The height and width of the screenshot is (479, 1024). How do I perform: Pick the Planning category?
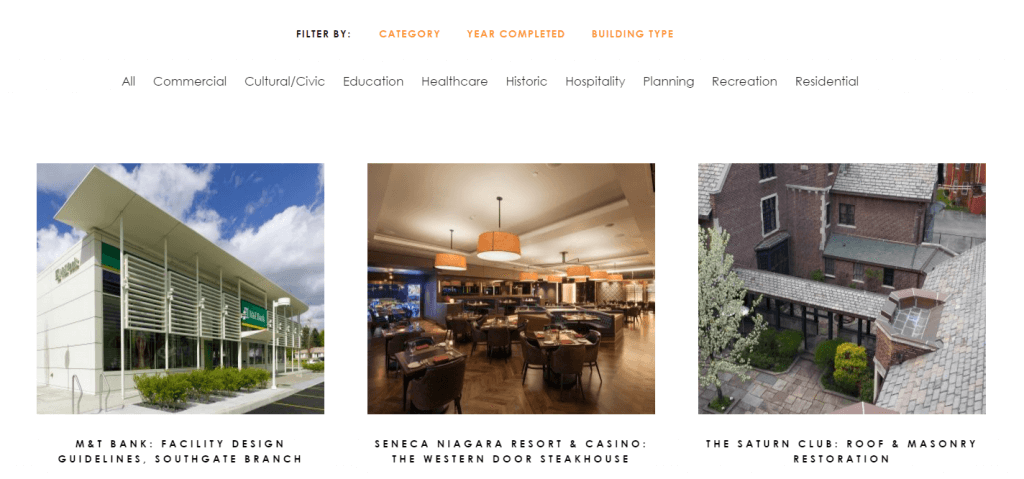point(668,82)
